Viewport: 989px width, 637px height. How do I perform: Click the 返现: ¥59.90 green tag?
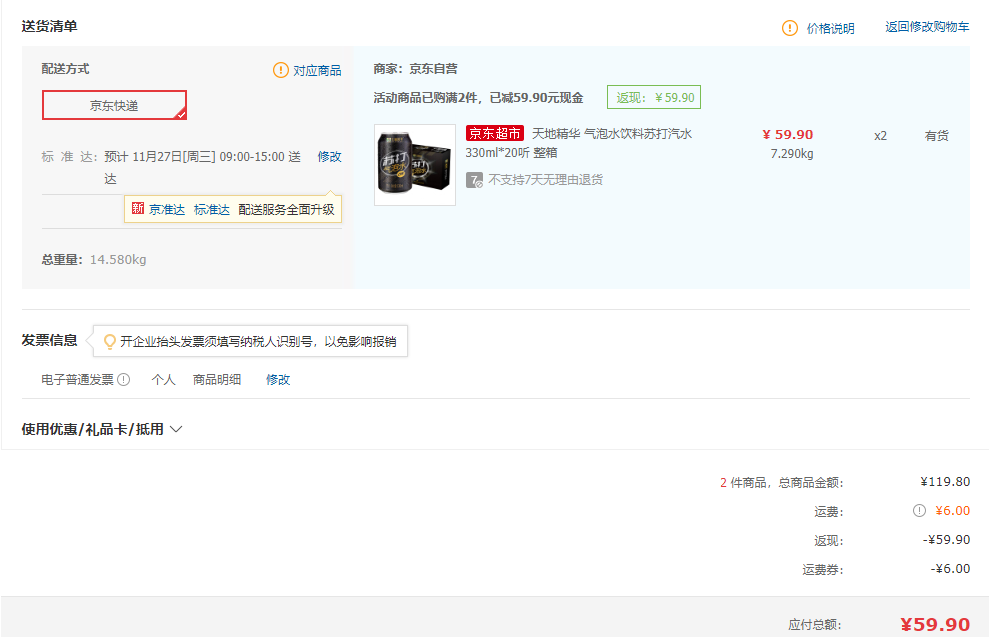[x=654, y=97]
